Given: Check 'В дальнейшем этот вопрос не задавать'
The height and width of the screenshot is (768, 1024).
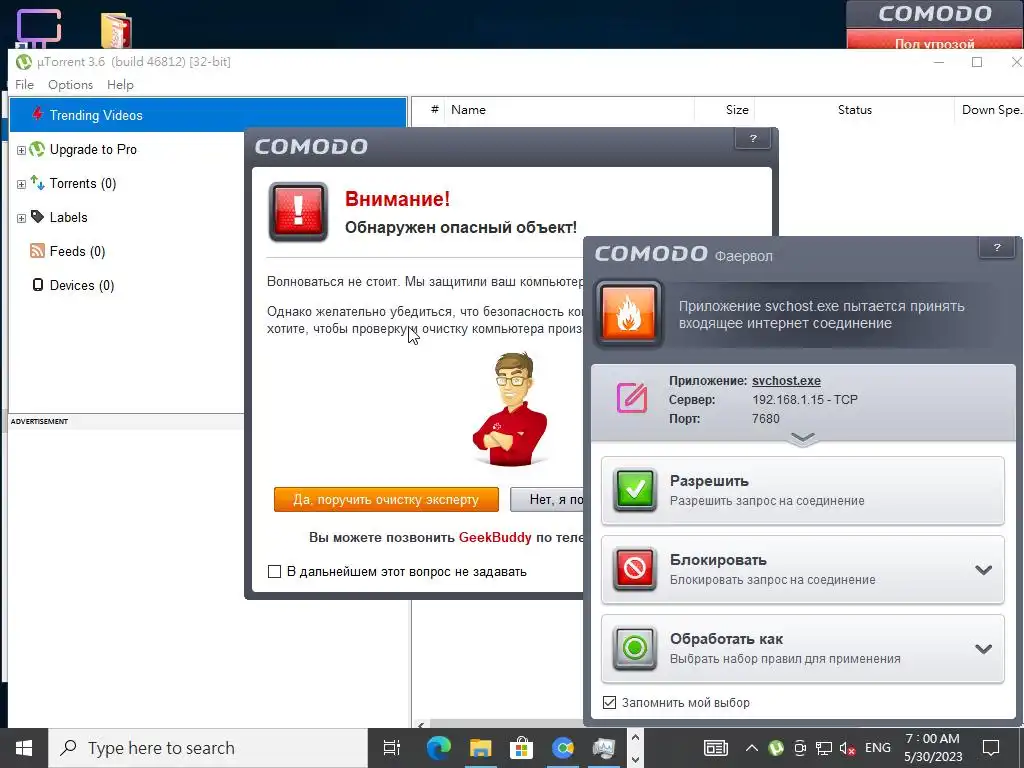Looking at the screenshot, I should (274, 571).
